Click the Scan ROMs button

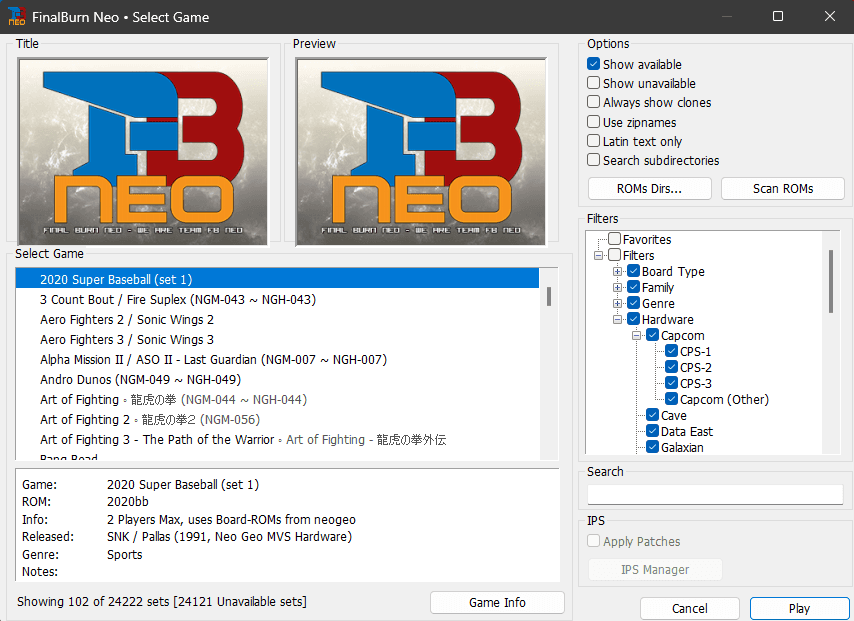click(783, 188)
